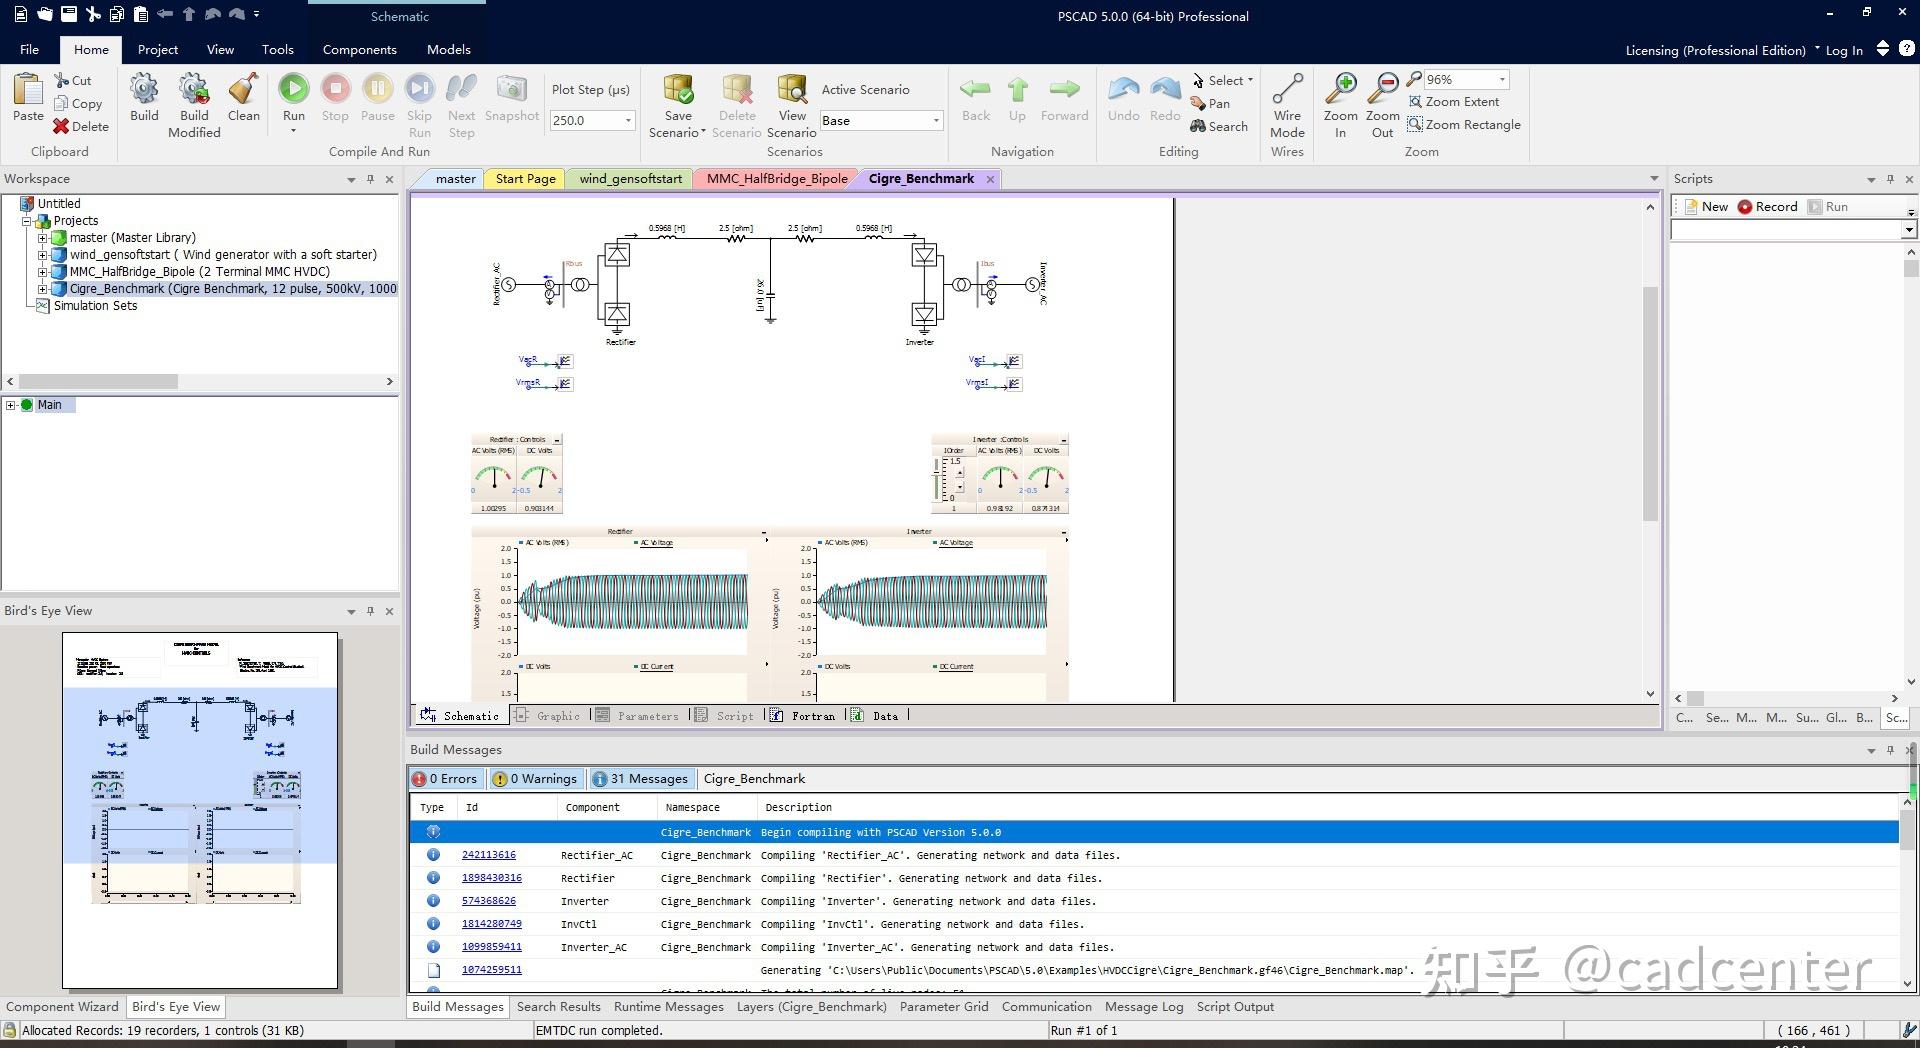Screen dimensions: 1920x1048
Task: Activate Wire Mode tool
Action: [1287, 90]
